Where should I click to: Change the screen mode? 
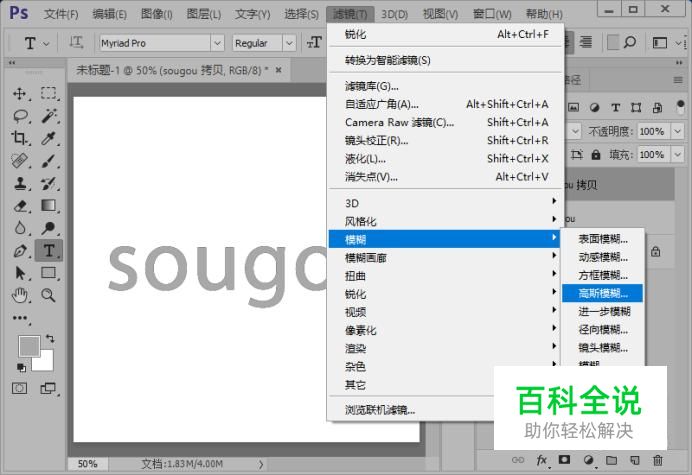(48, 388)
